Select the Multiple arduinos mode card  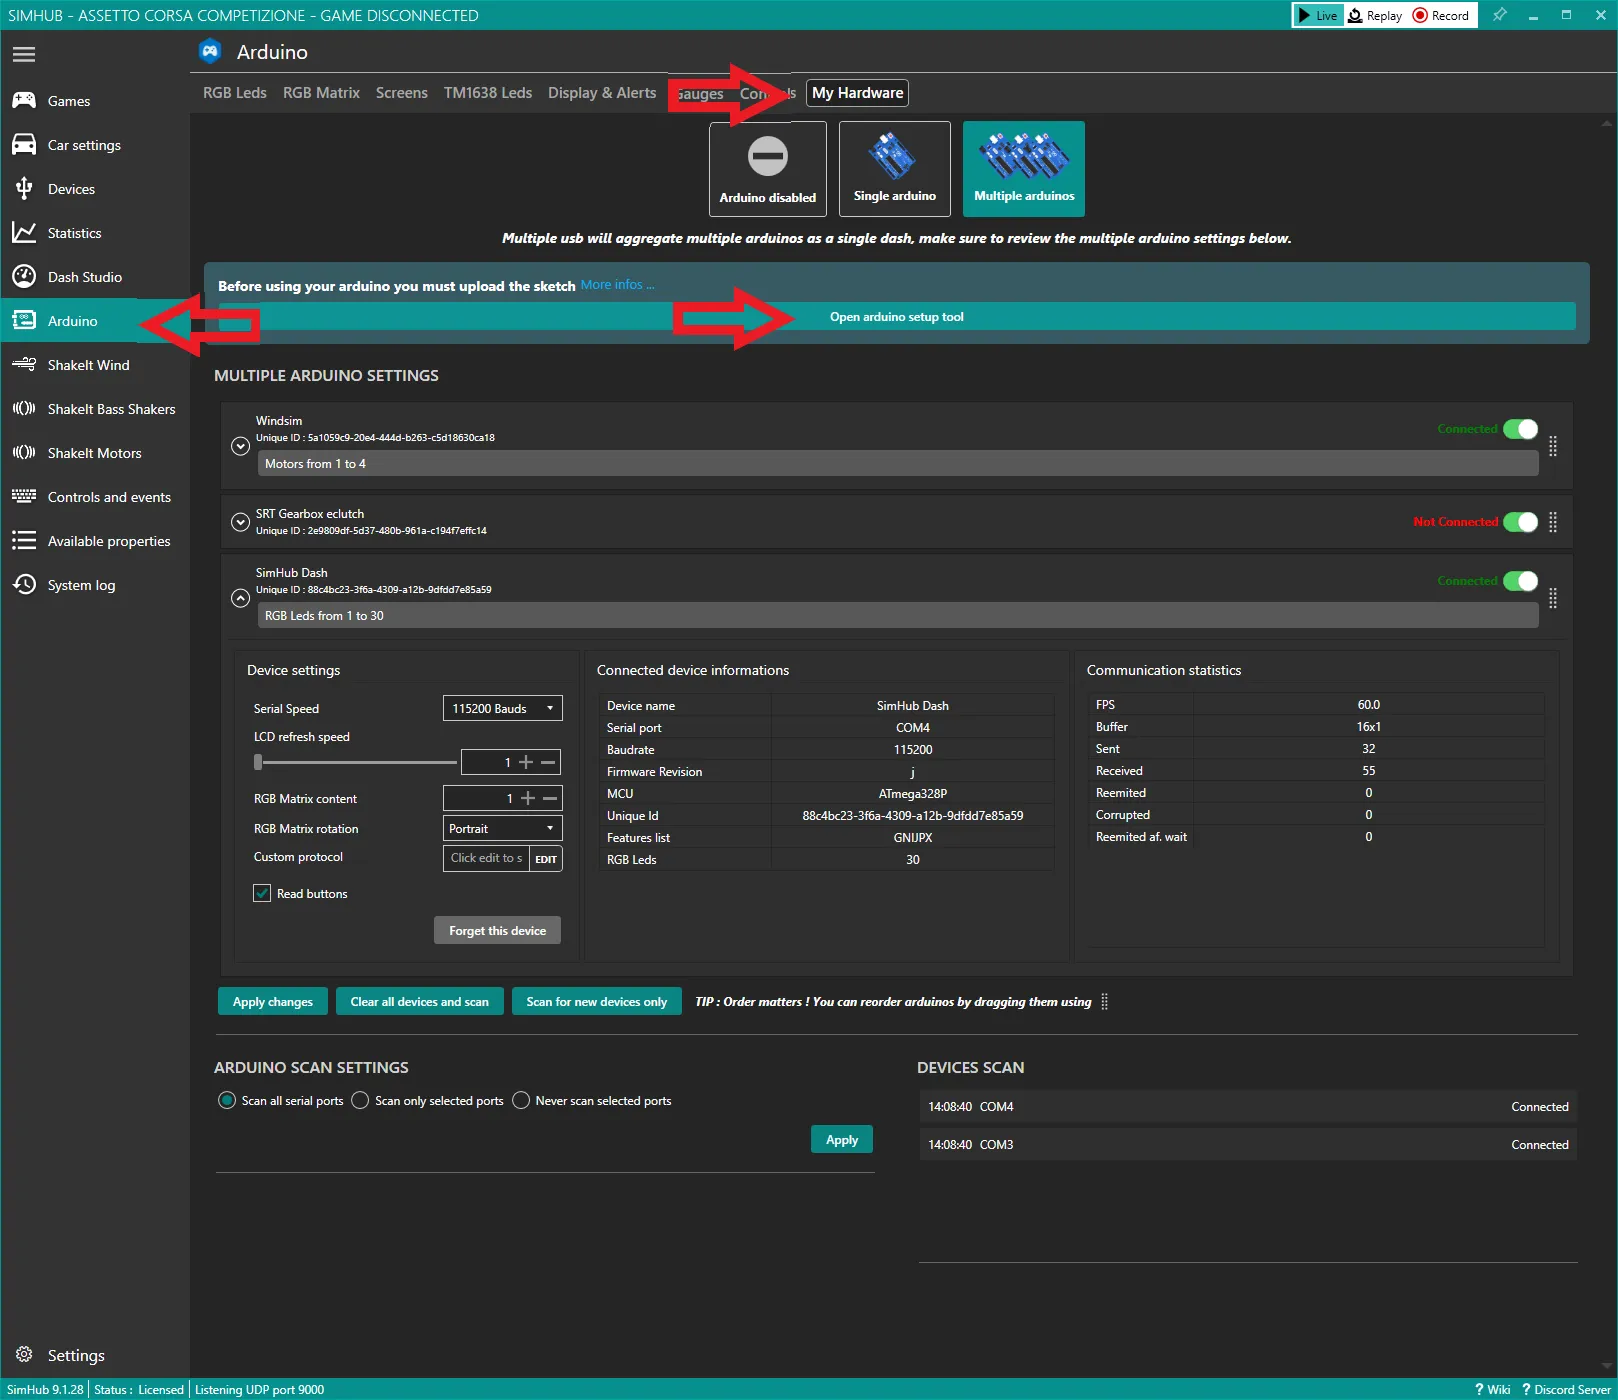point(1023,168)
